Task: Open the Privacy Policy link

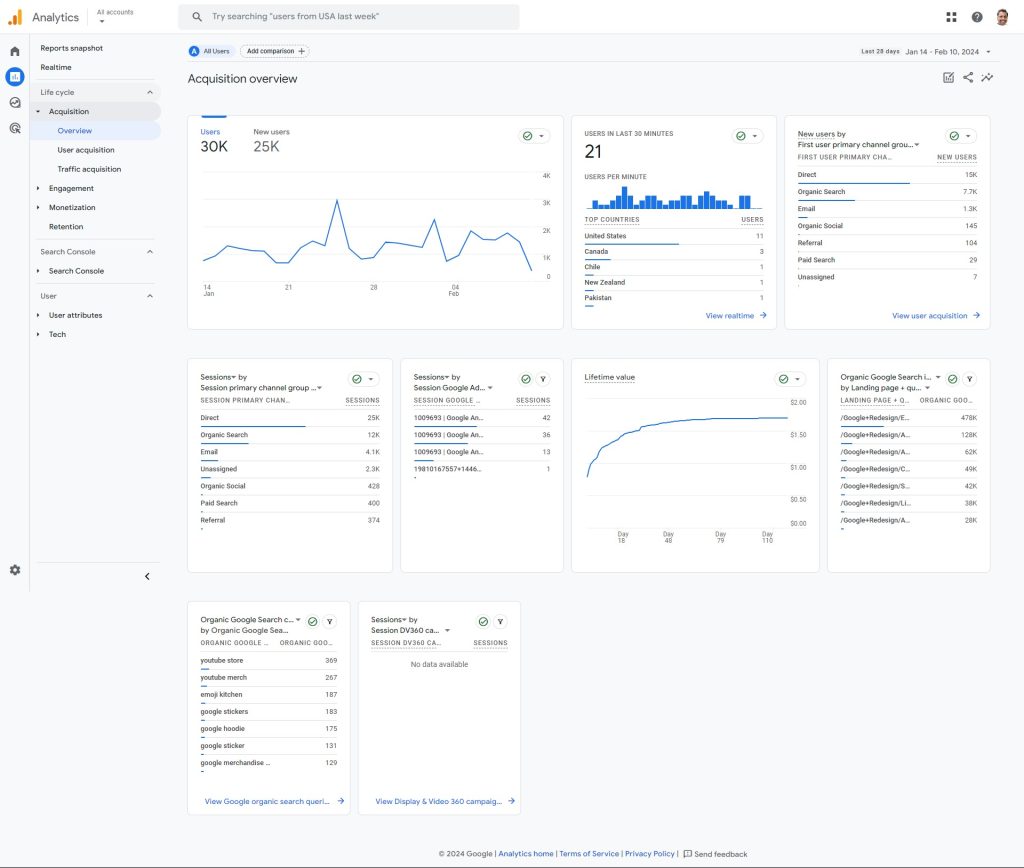Action: tap(650, 854)
